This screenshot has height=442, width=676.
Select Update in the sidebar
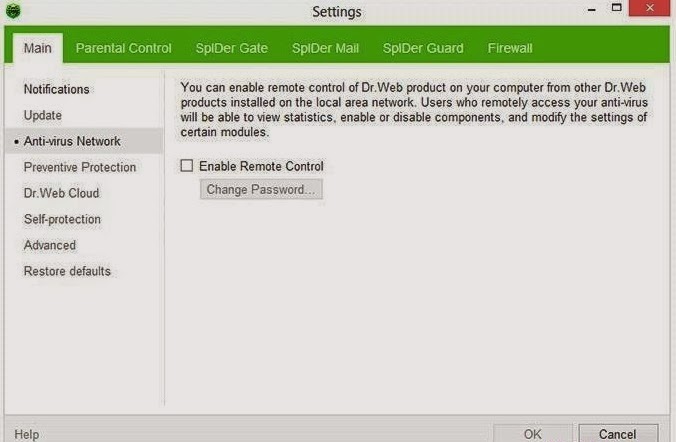click(84, 115)
